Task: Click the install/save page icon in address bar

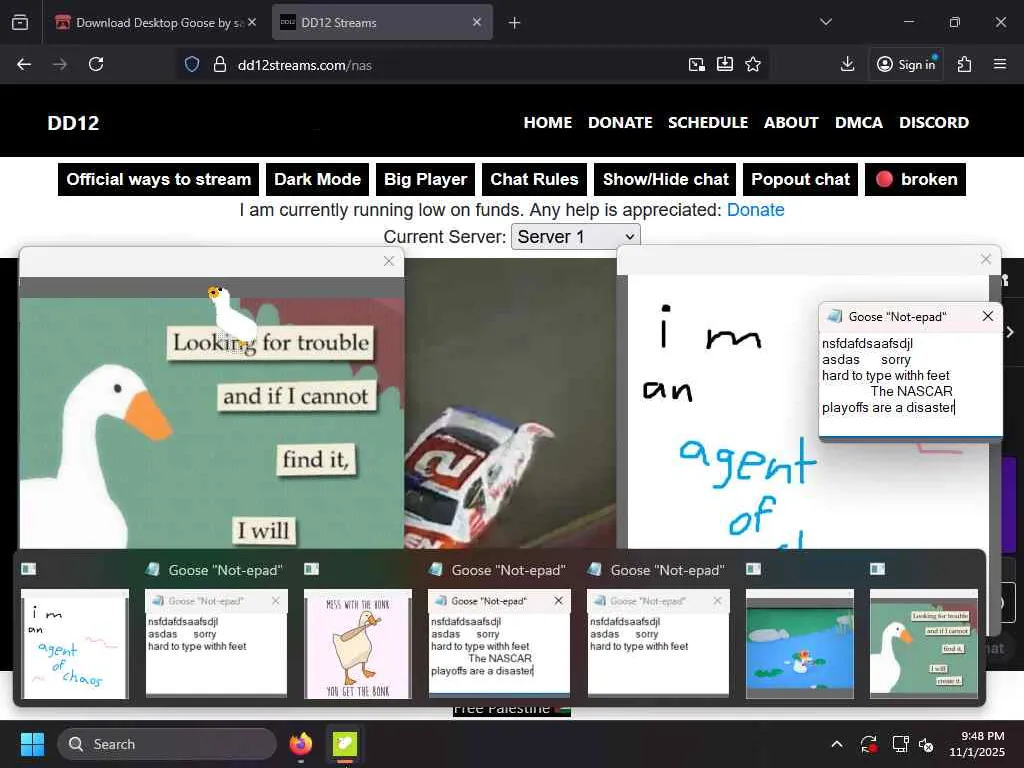Action: 725,64
